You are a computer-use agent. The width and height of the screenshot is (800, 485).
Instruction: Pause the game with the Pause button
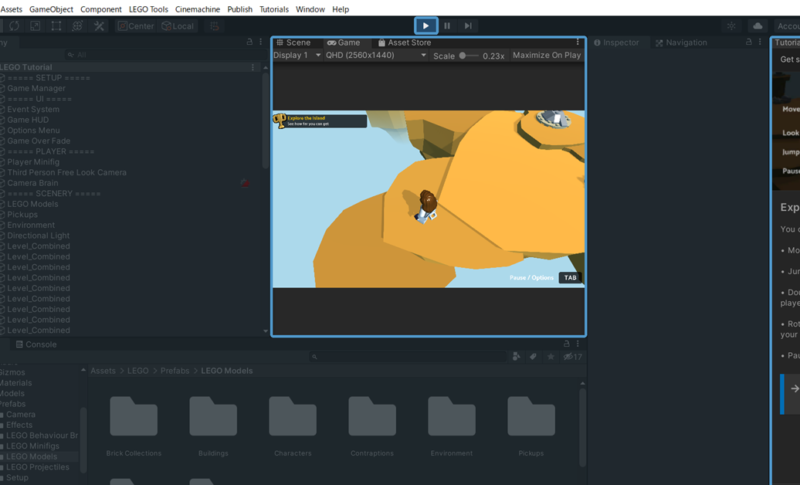pos(447,25)
